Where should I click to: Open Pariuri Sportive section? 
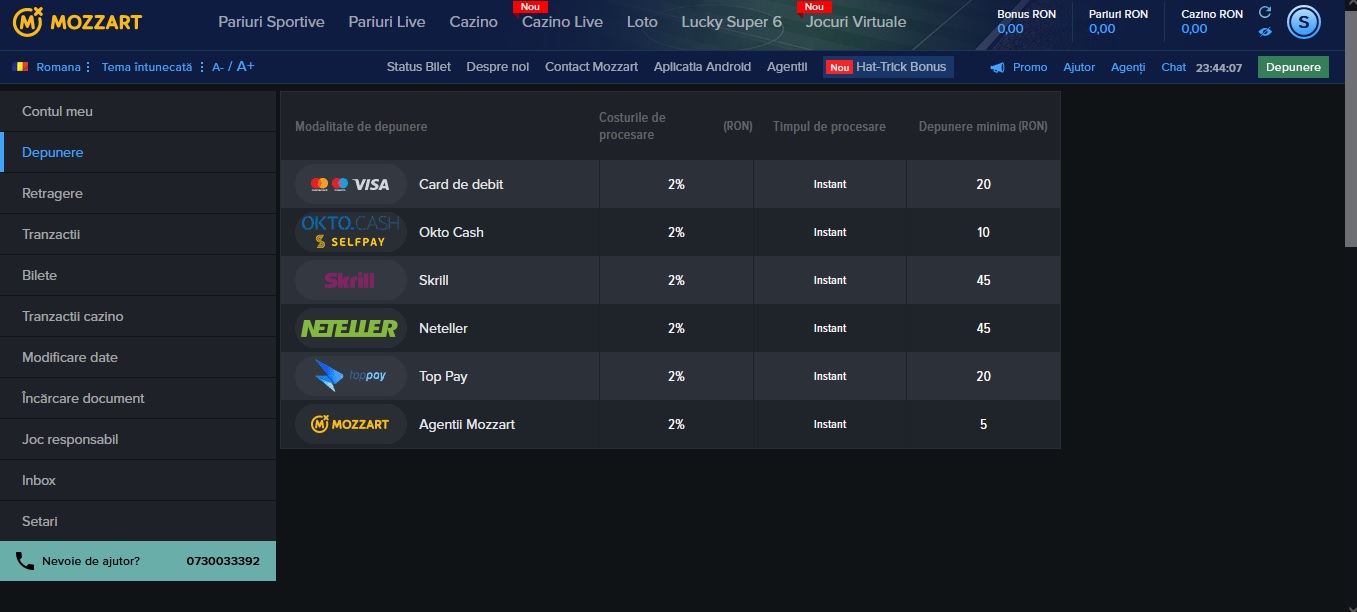[x=271, y=22]
